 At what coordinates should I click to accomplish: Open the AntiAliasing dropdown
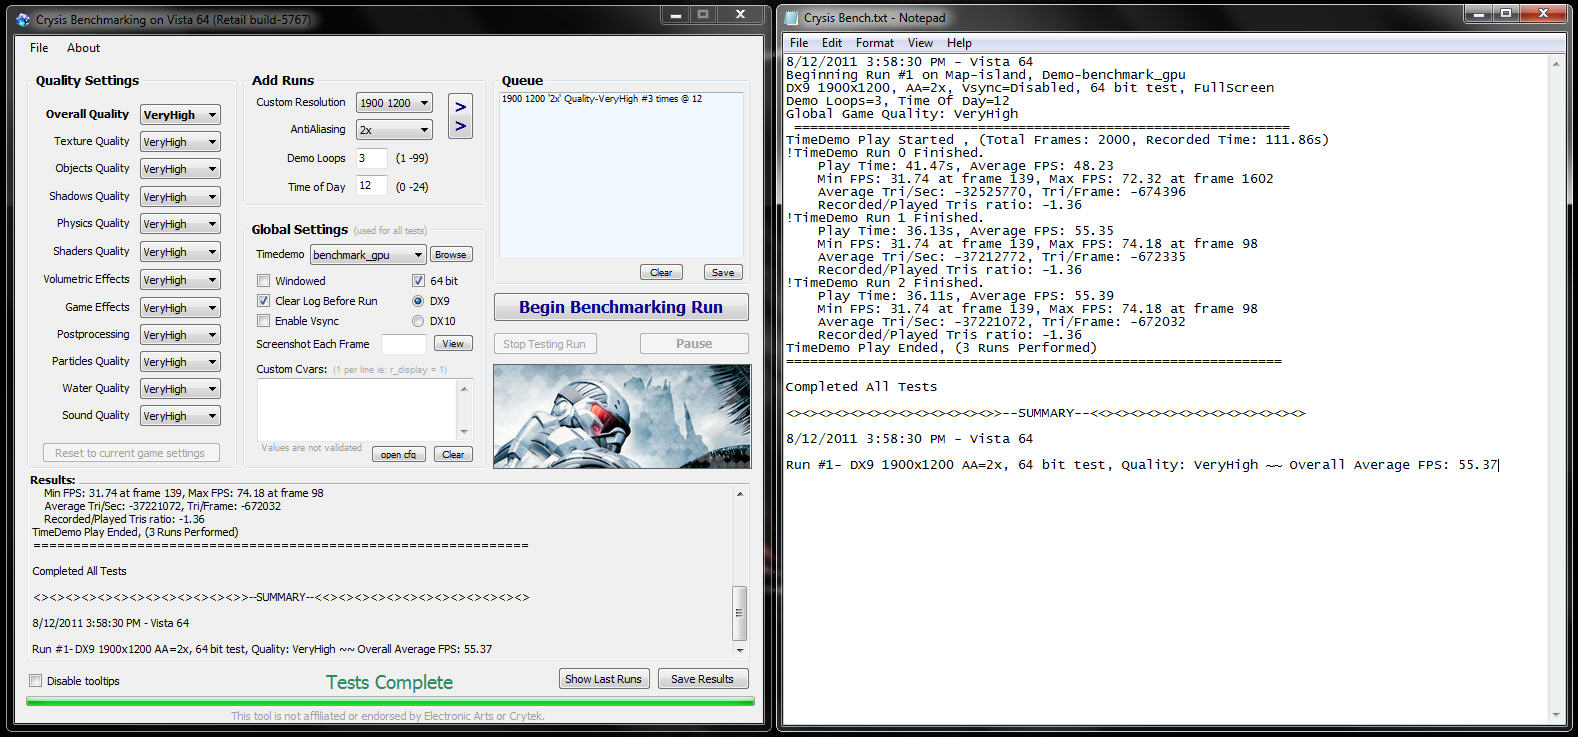point(394,130)
